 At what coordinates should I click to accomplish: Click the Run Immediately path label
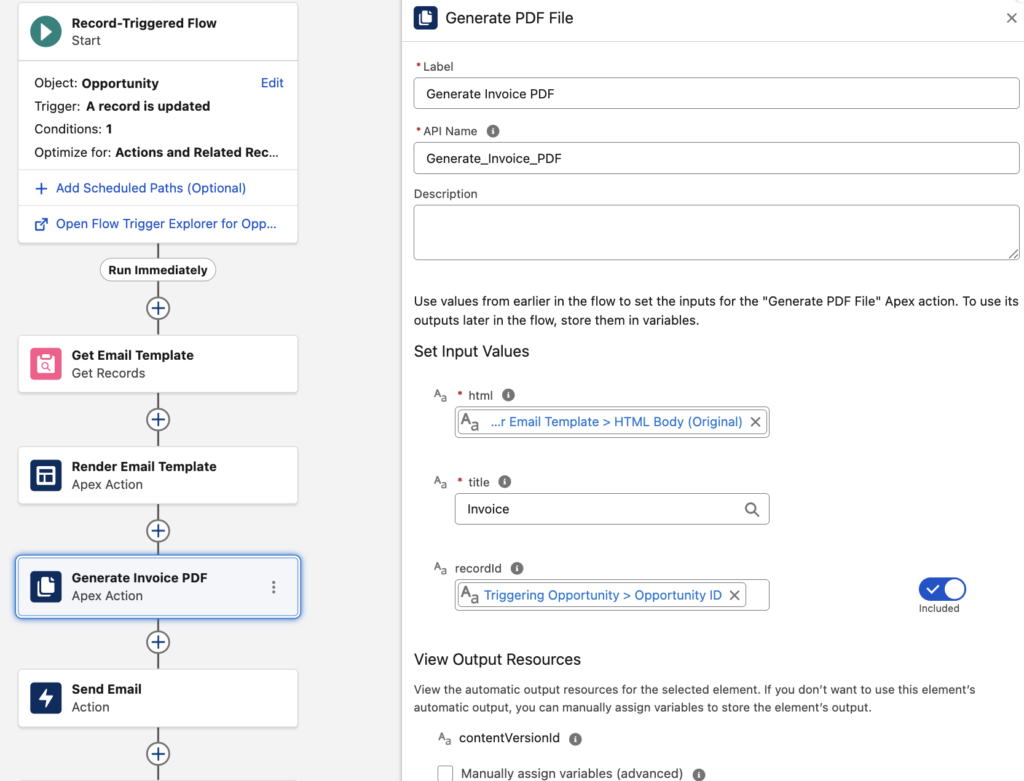157,269
